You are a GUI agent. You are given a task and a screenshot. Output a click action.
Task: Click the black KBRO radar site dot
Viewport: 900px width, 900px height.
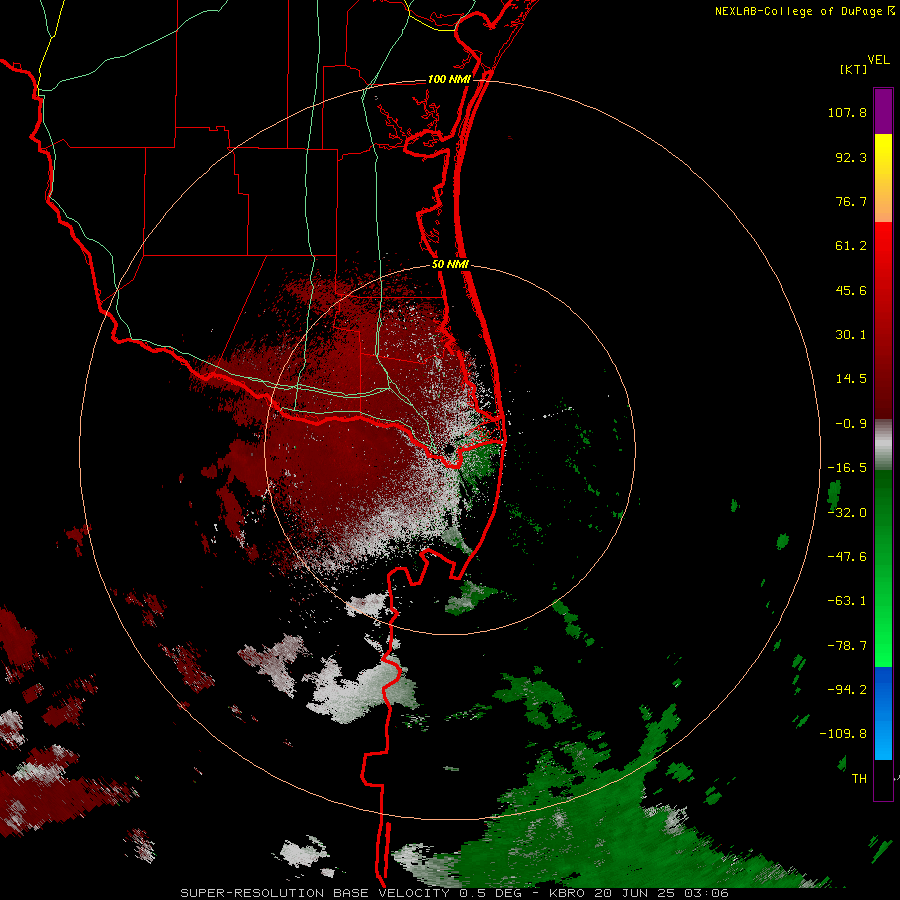point(449,448)
